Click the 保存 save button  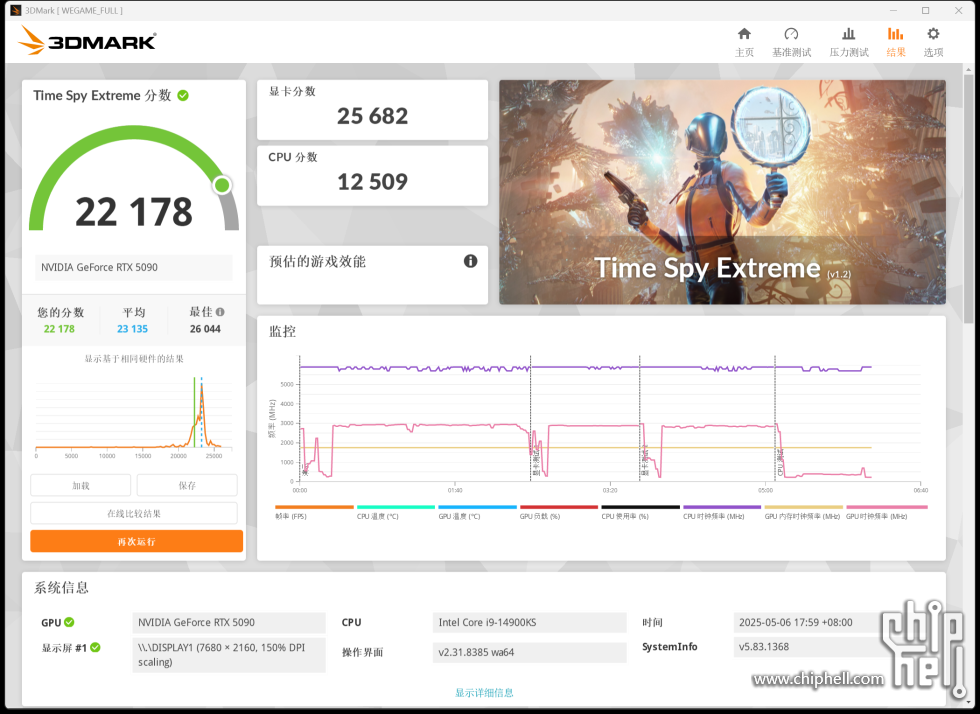[187, 485]
